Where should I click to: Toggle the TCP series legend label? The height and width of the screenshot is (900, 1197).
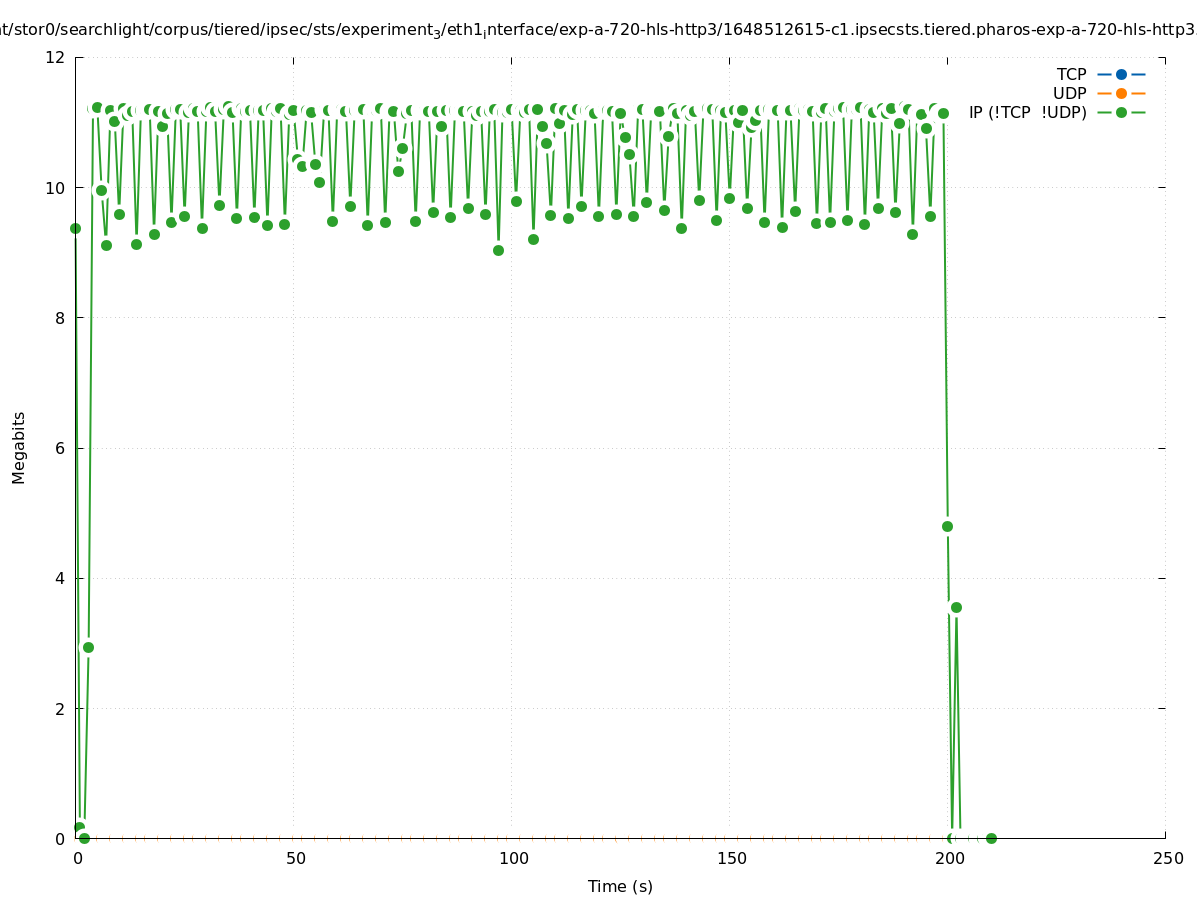1071,74
